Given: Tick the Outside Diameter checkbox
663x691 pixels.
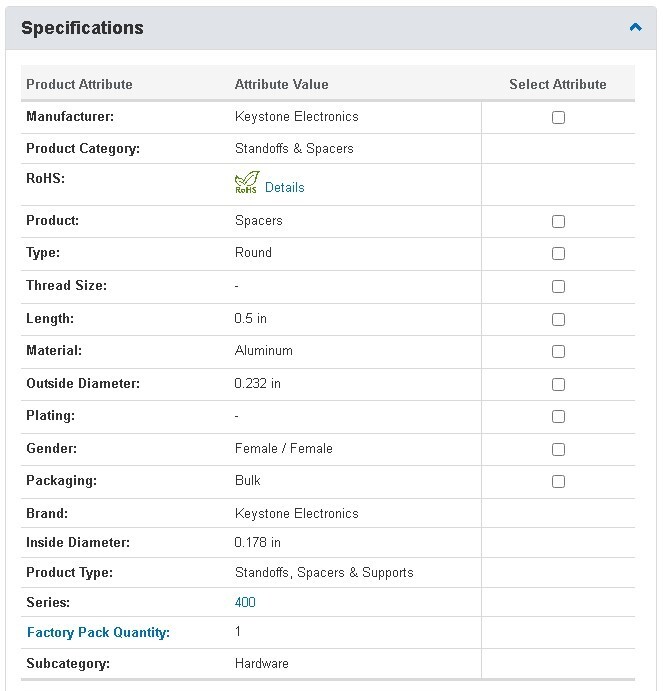Looking at the screenshot, I should pyautogui.click(x=558, y=384).
